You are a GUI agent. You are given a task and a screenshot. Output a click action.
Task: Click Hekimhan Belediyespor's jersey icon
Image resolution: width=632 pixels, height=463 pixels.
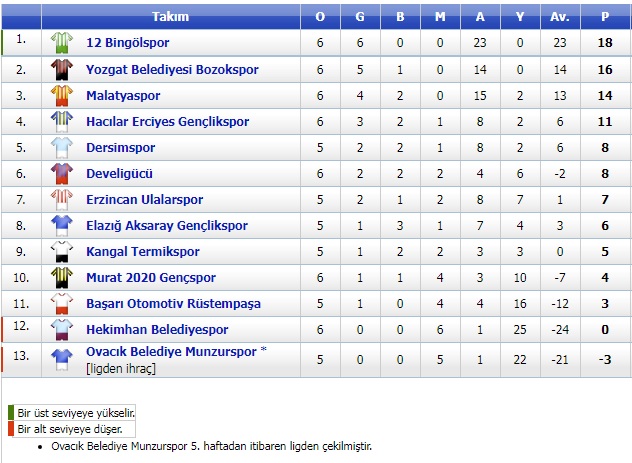point(62,330)
